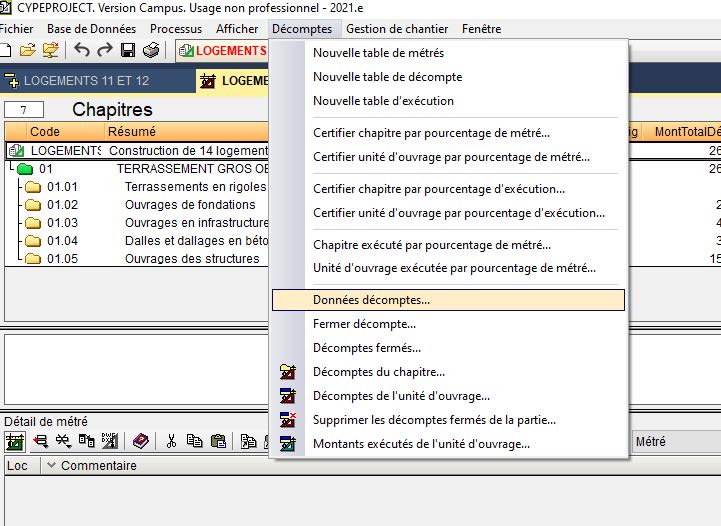The image size is (721, 526).
Task: Expand the Commentaire column dropdown arrow
Action: click(x=51, y=466)
